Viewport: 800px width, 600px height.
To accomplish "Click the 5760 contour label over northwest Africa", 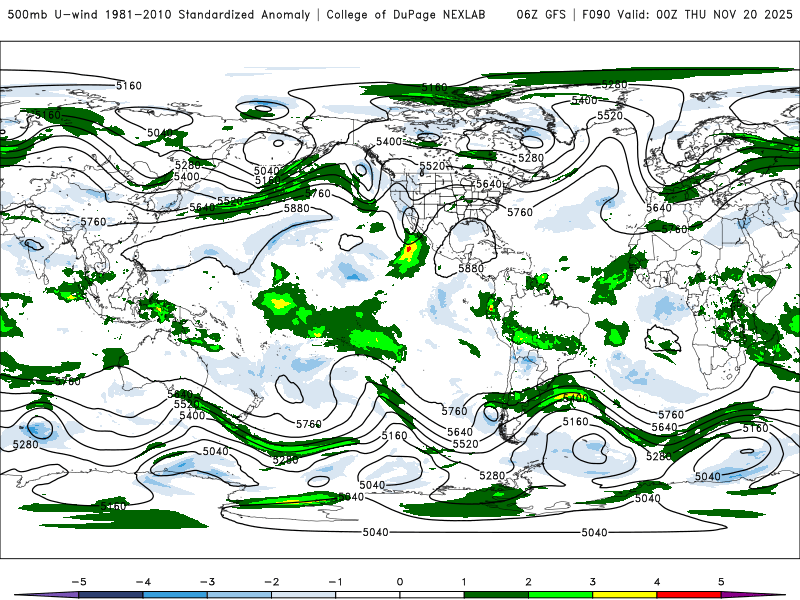I will [674, 230].
